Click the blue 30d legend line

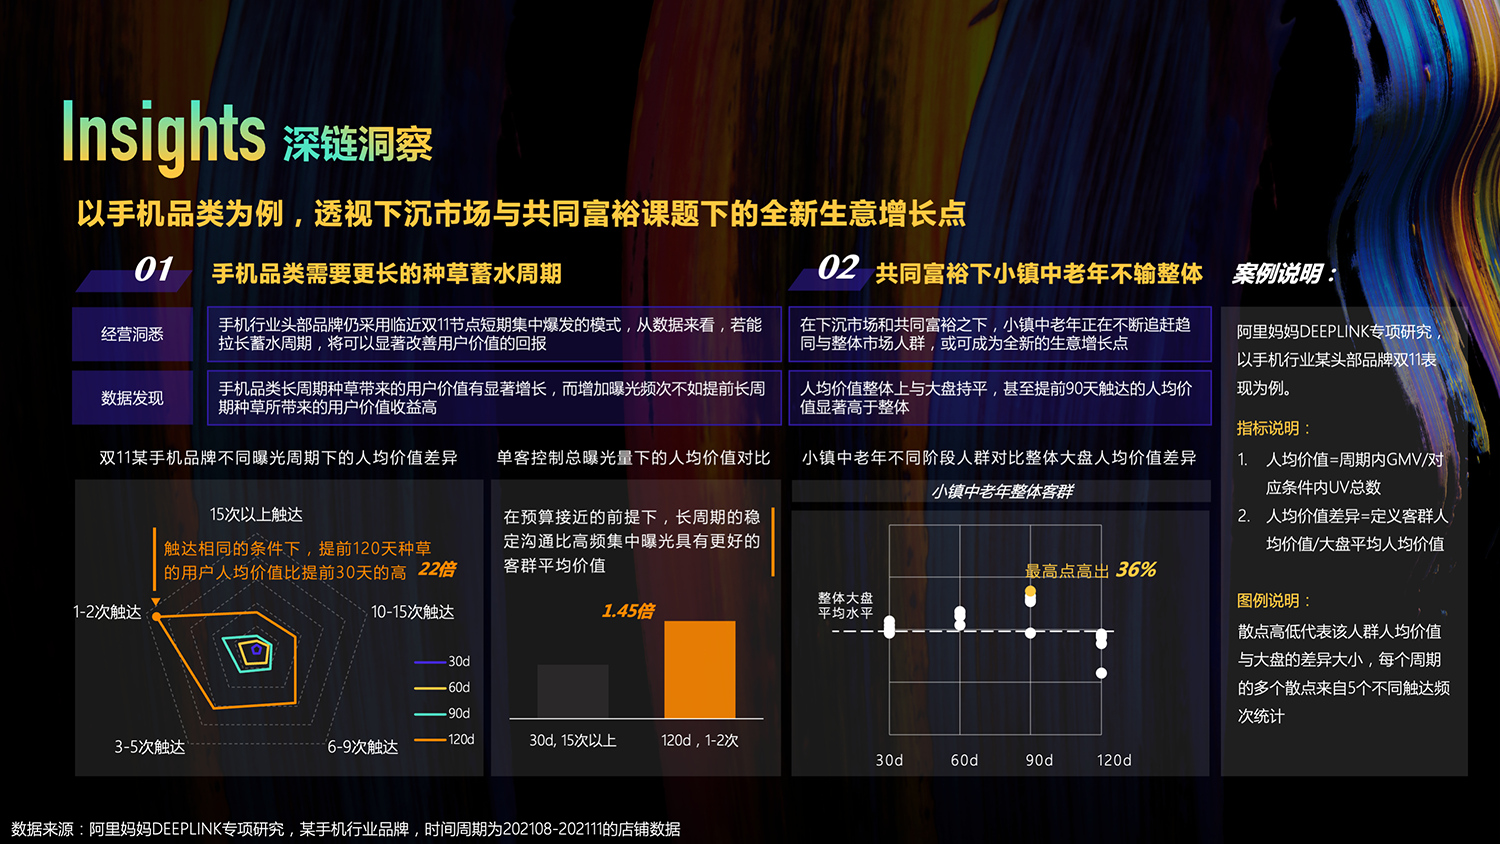(x=431, y=662)
